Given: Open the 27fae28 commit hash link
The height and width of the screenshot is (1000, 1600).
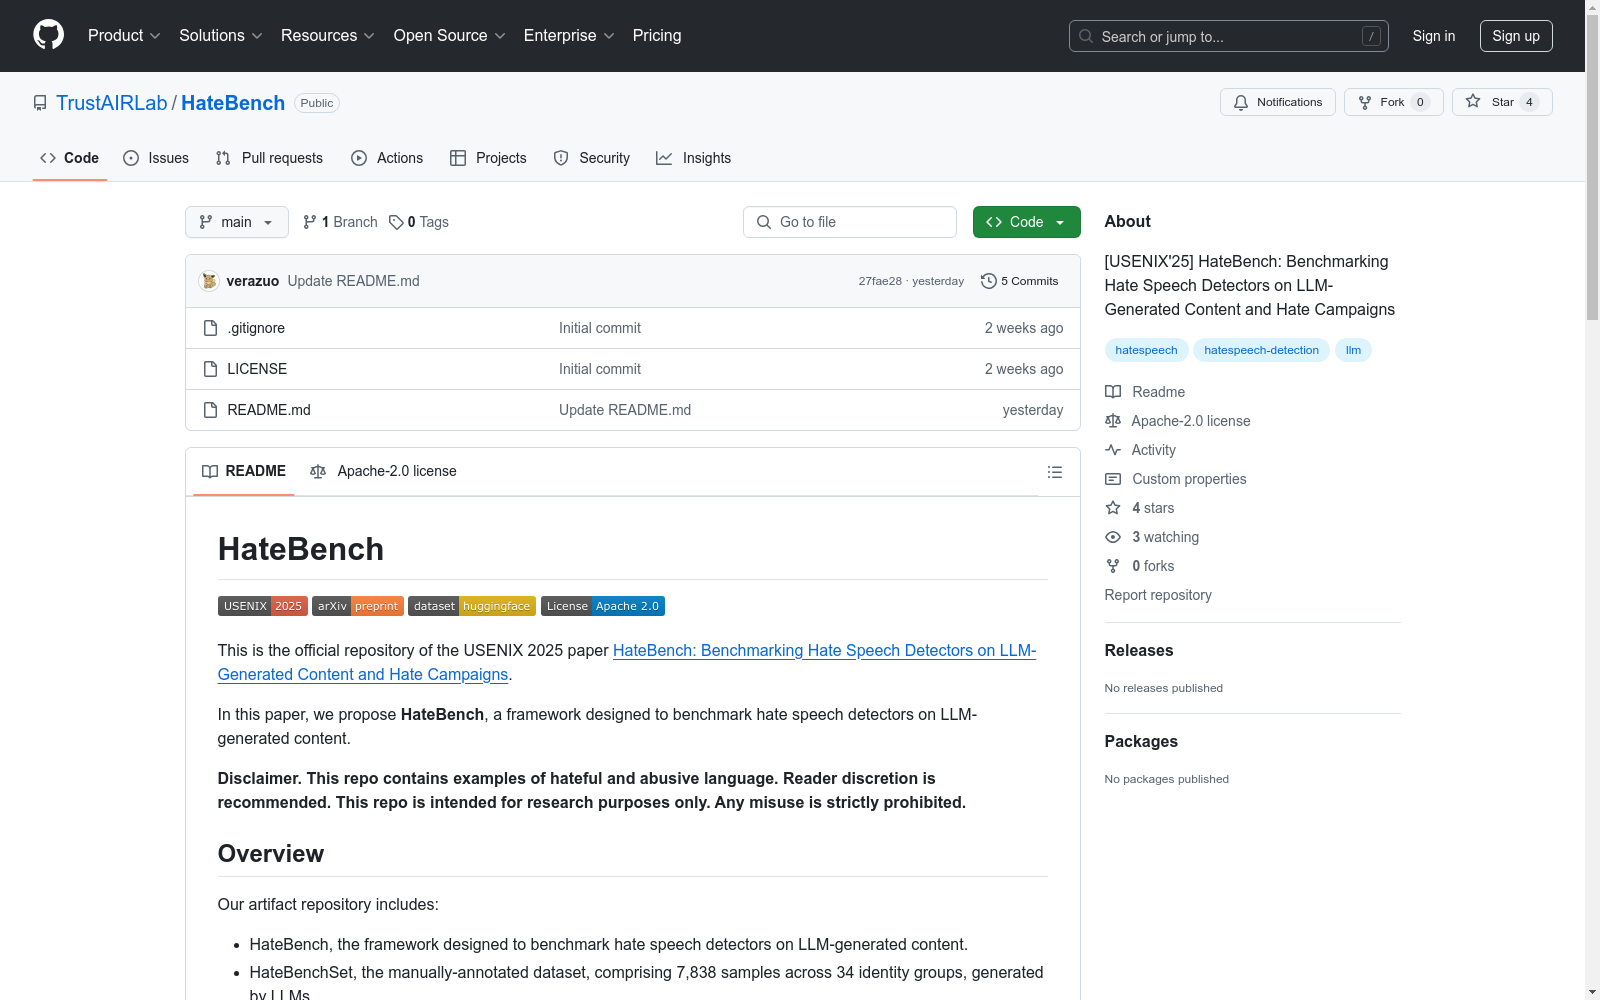Looking at the screenshot, I should [880, 281].
